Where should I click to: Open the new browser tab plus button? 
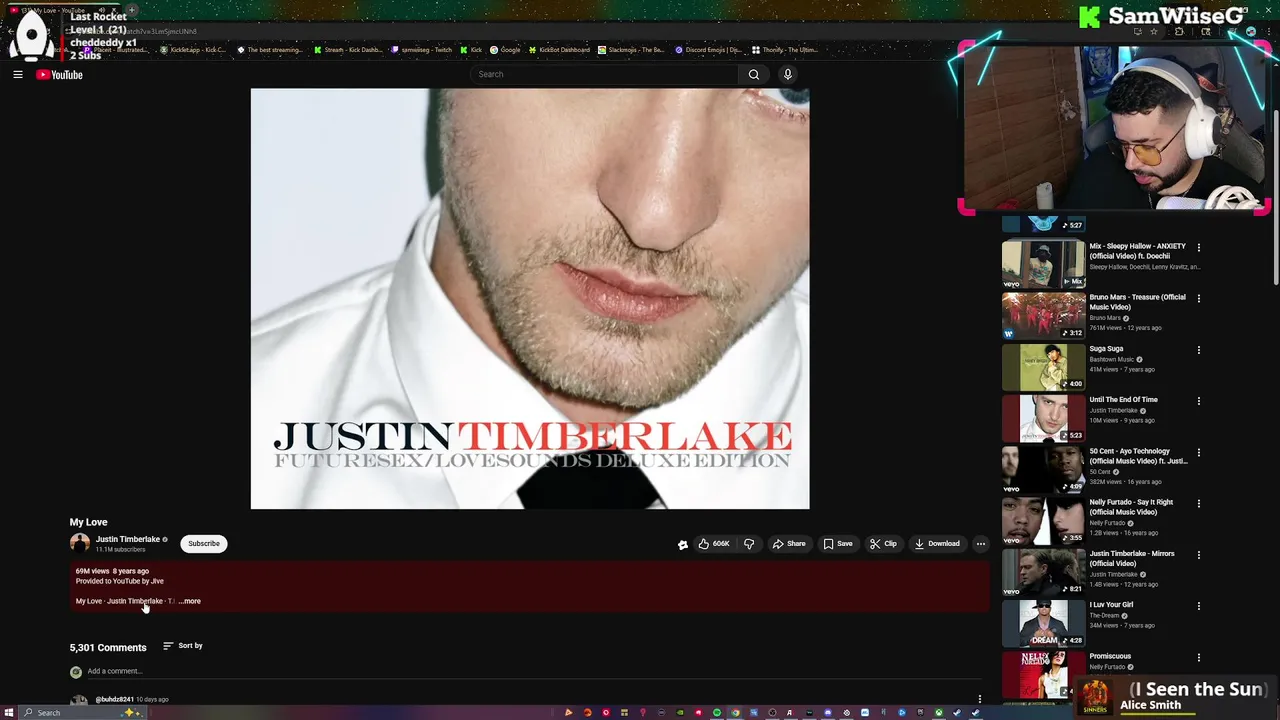pos(131,10)
